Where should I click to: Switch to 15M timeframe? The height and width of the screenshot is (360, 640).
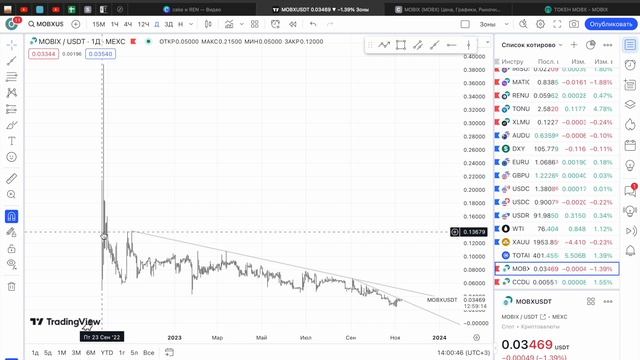tap(99, 24)
